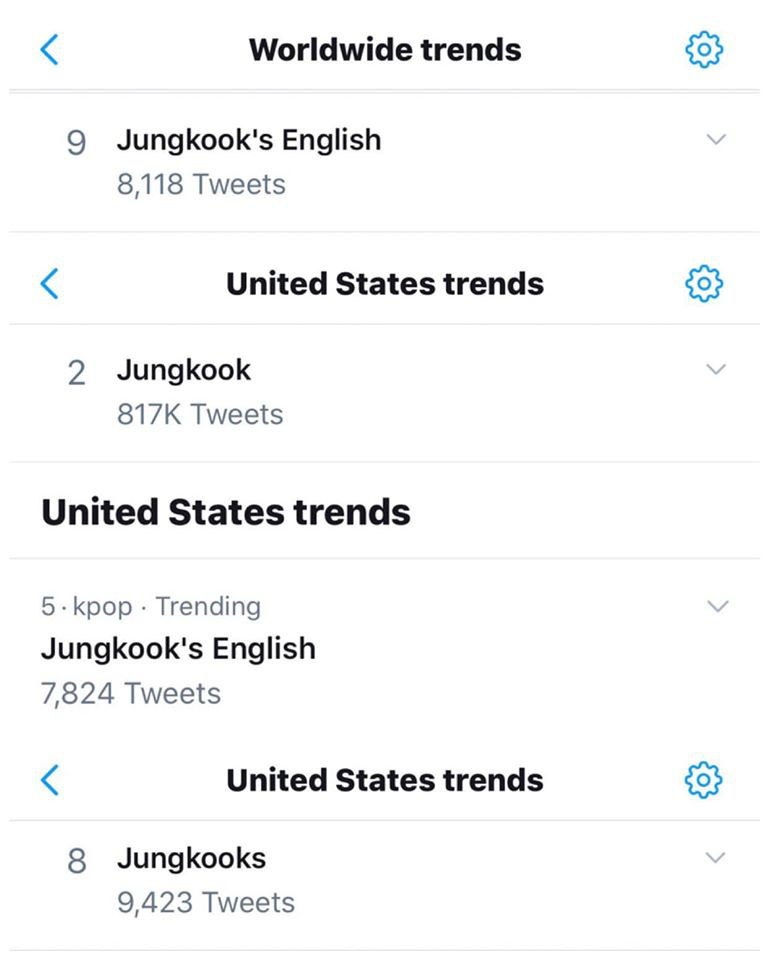
Task: Open the Jungkook trend ranked number 2
Action: pyautogui.click(x=184, y=370)
